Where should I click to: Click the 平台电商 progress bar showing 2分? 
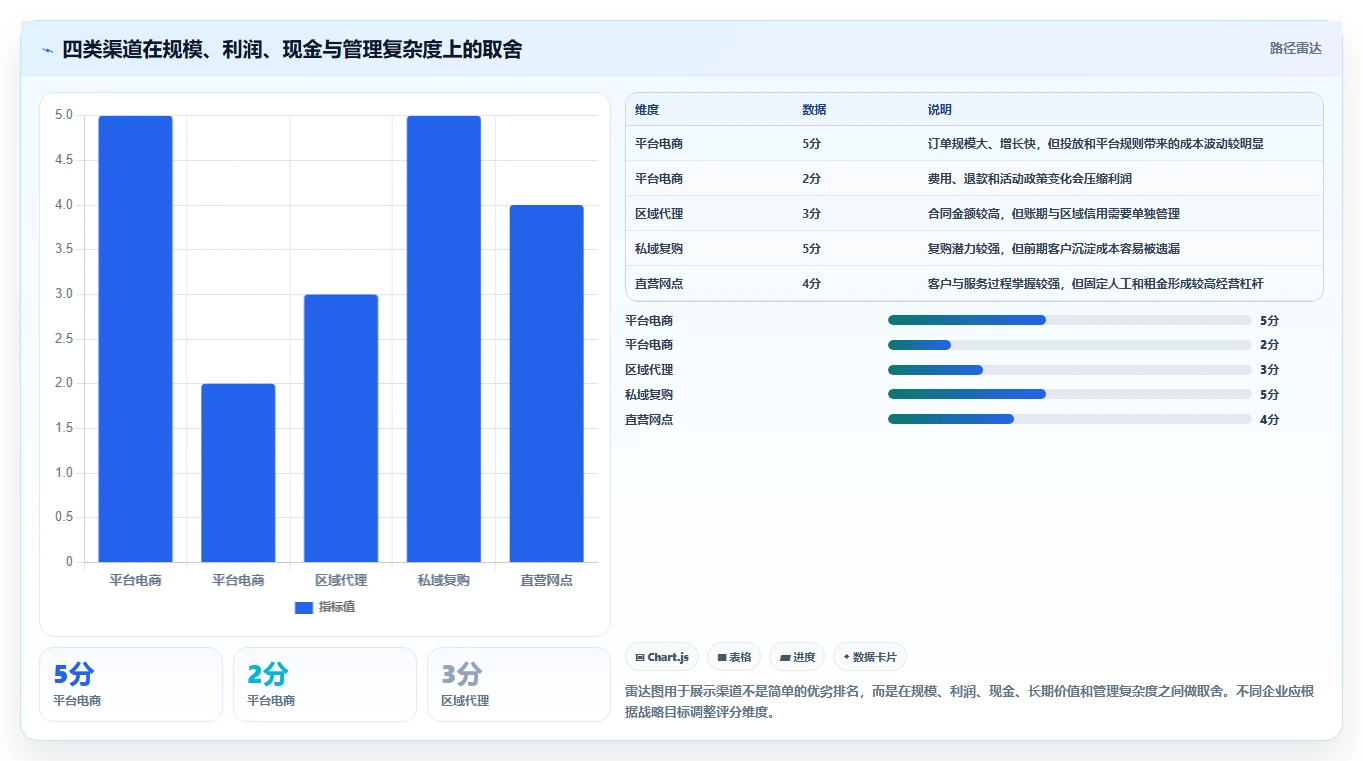point(1070,345)
